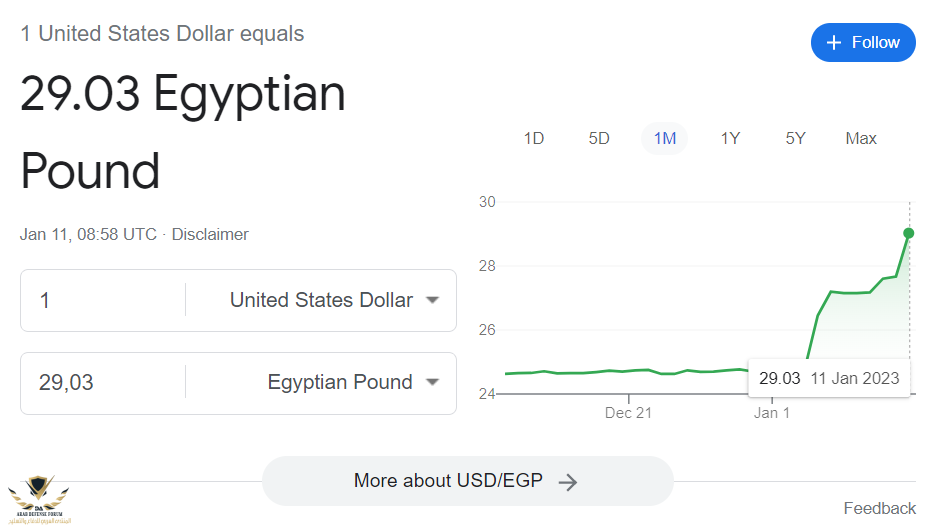936x526 pixels.
Task: Click the Dec 21 marker on chart axis
Action: click(628, 413)
